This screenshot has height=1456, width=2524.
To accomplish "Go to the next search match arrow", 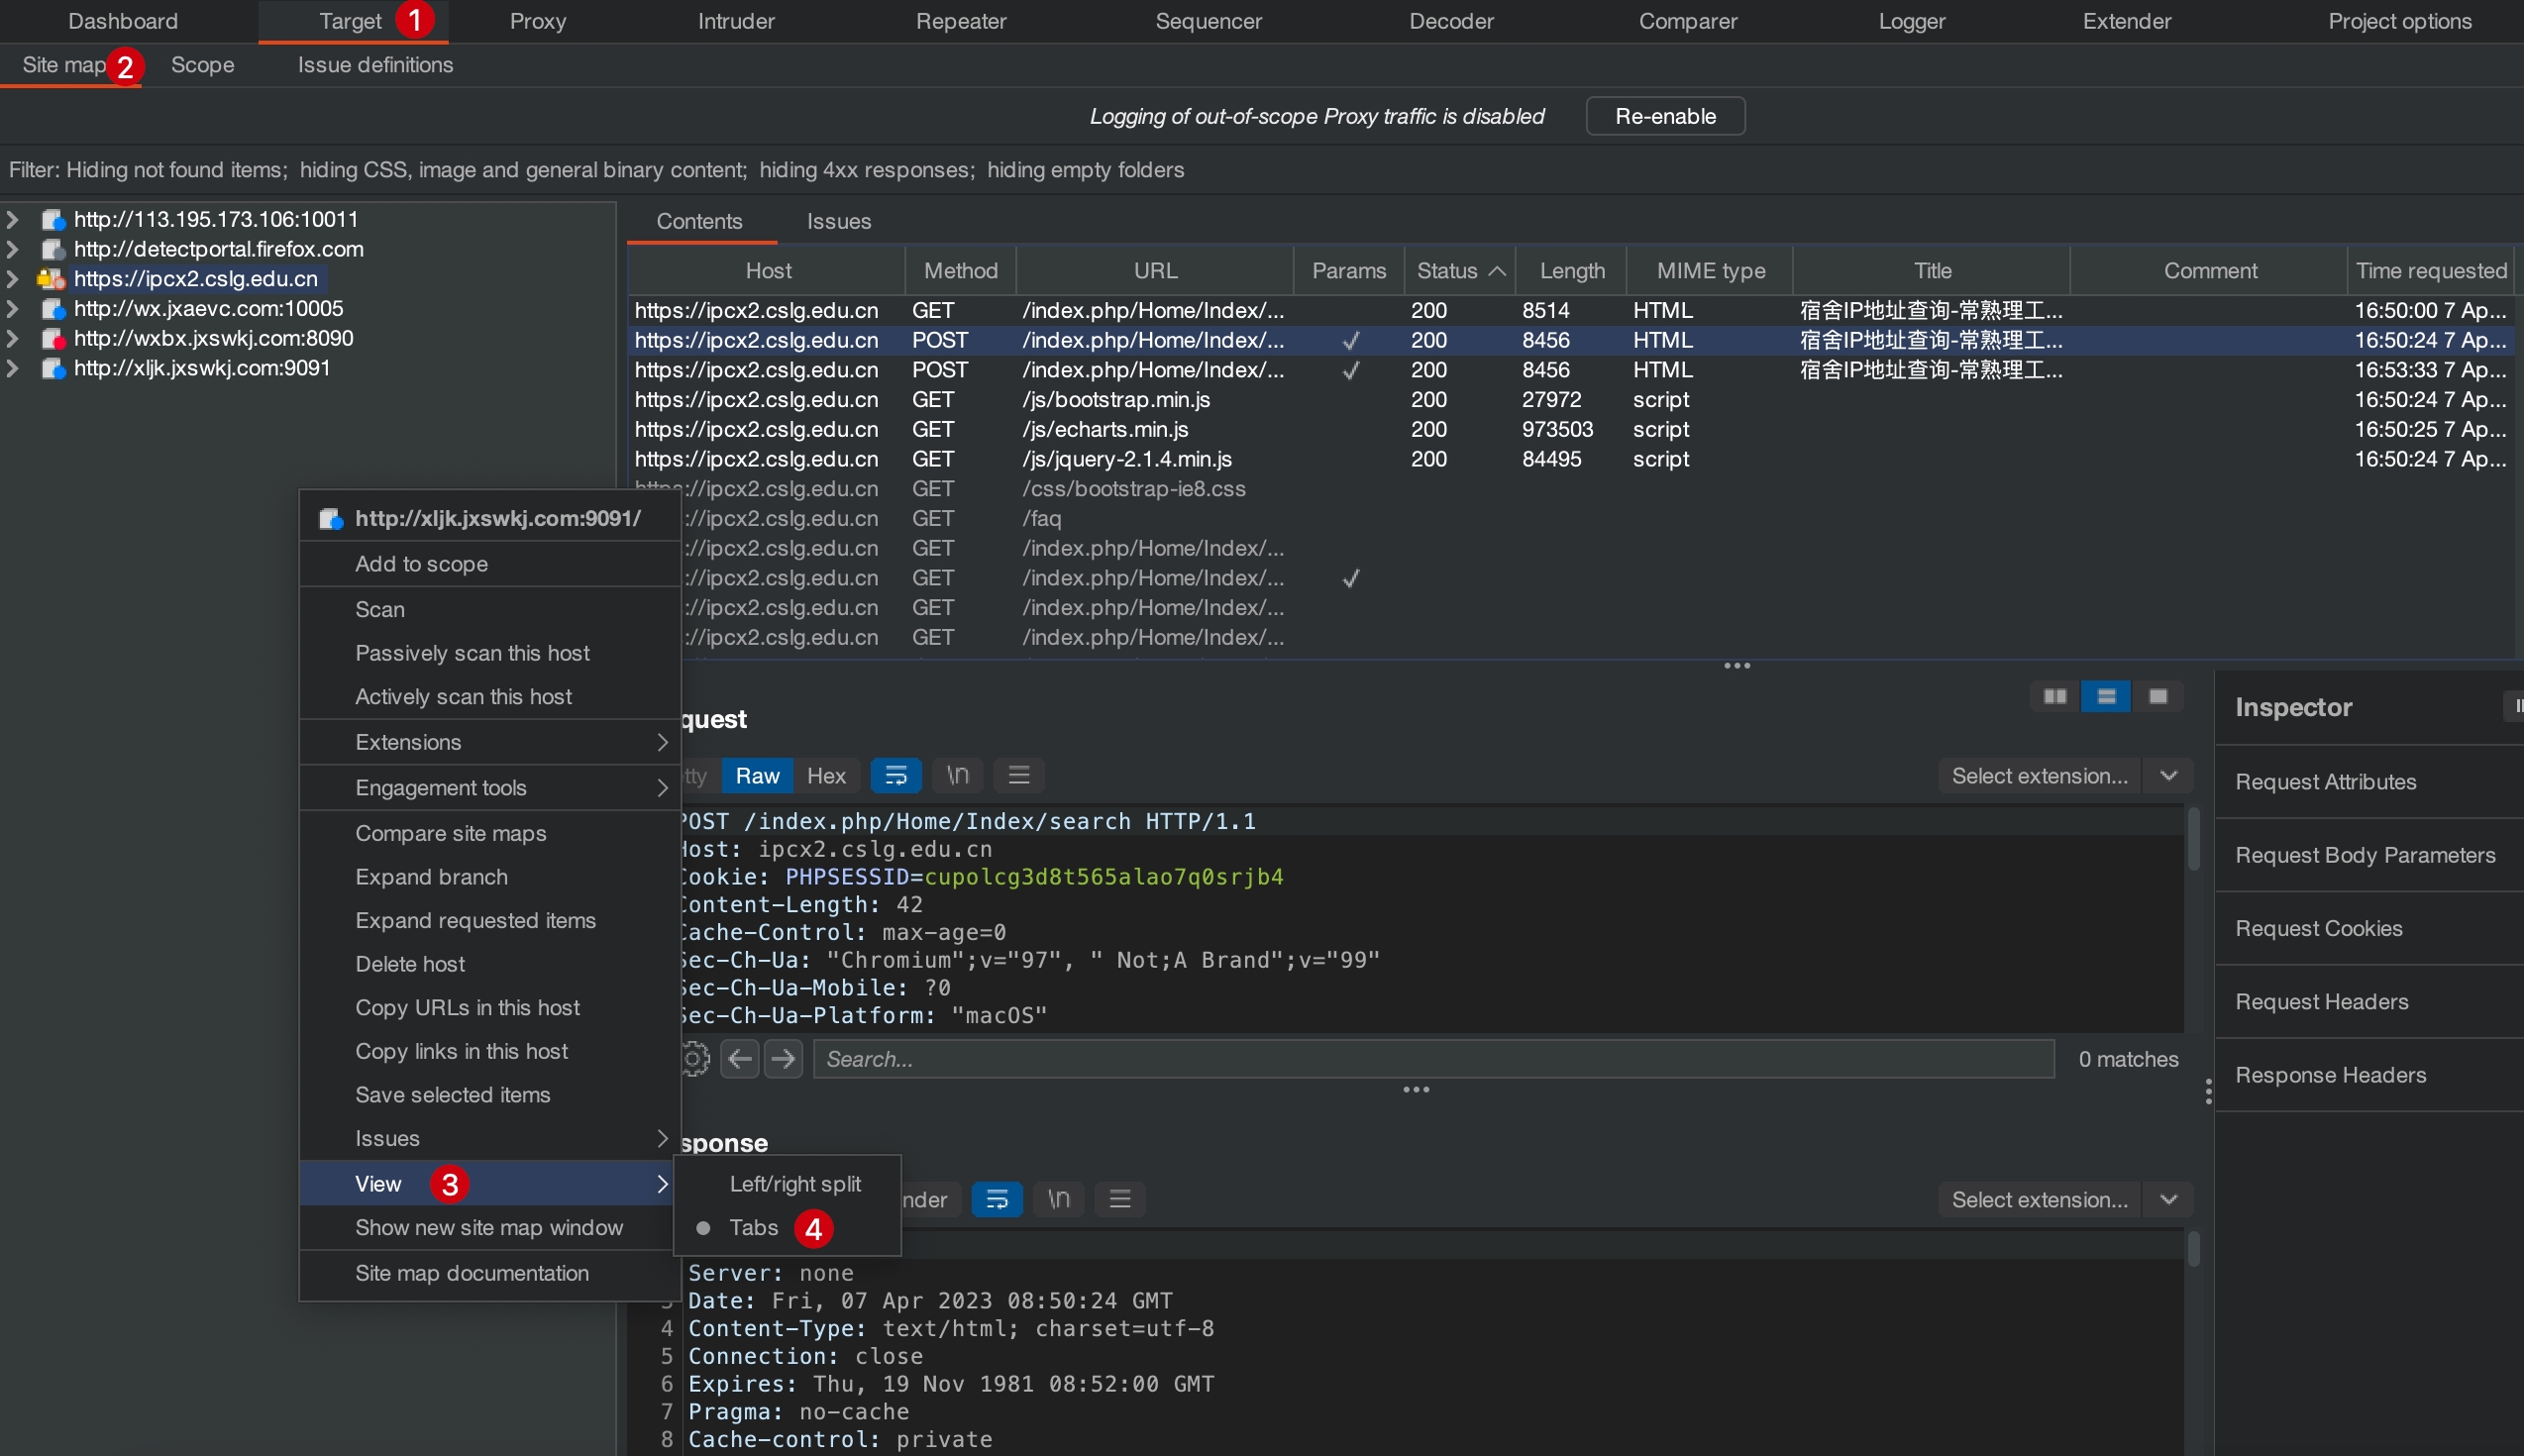I will (x=783, y=1059).
